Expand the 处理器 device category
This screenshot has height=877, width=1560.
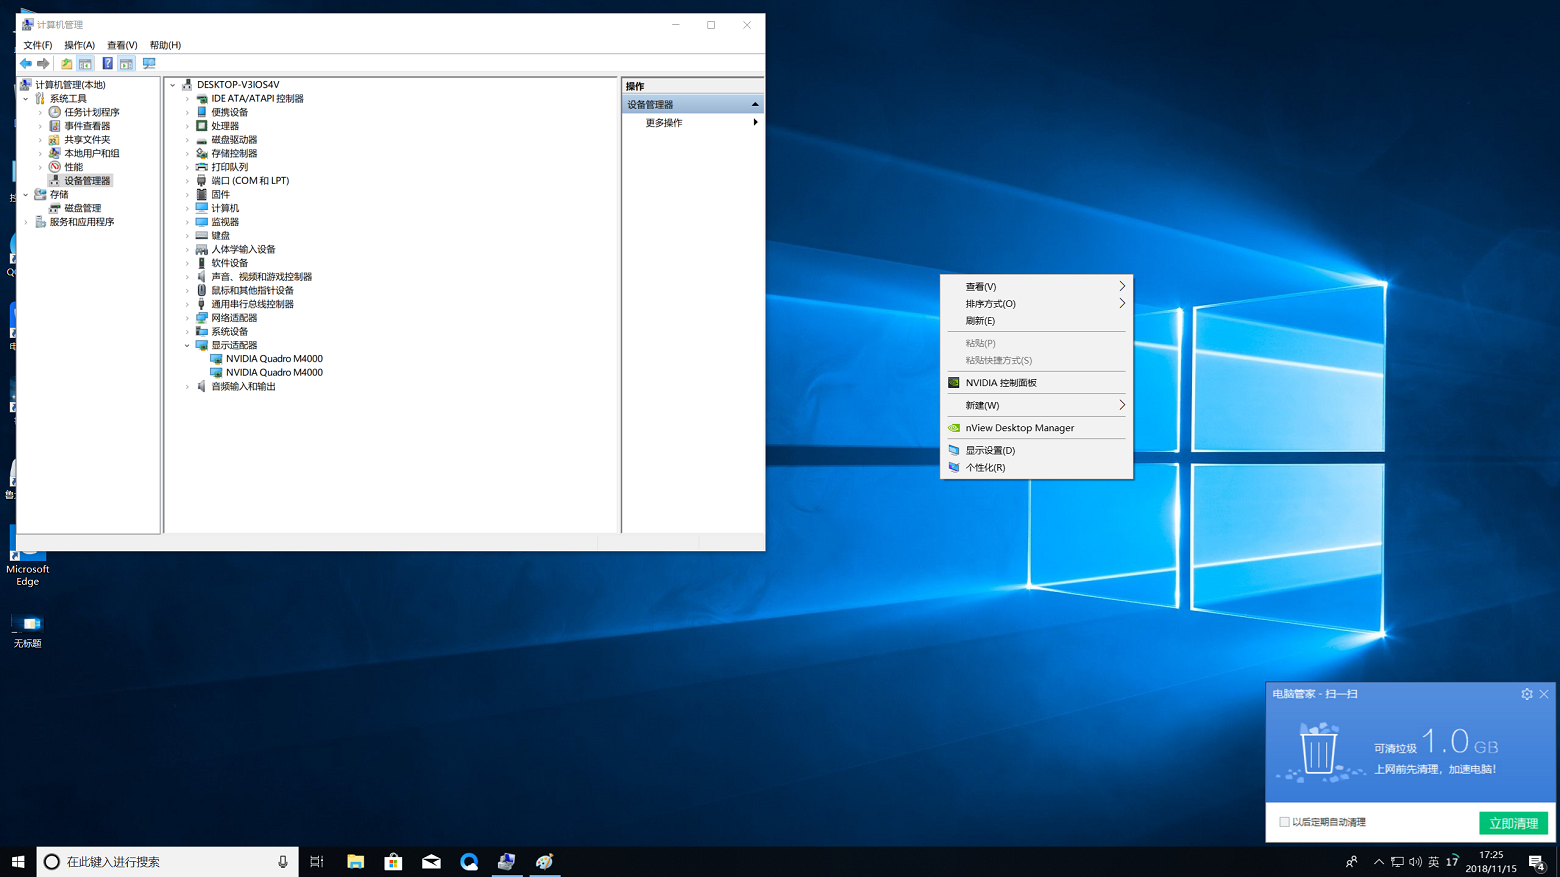tap(187, 126)
